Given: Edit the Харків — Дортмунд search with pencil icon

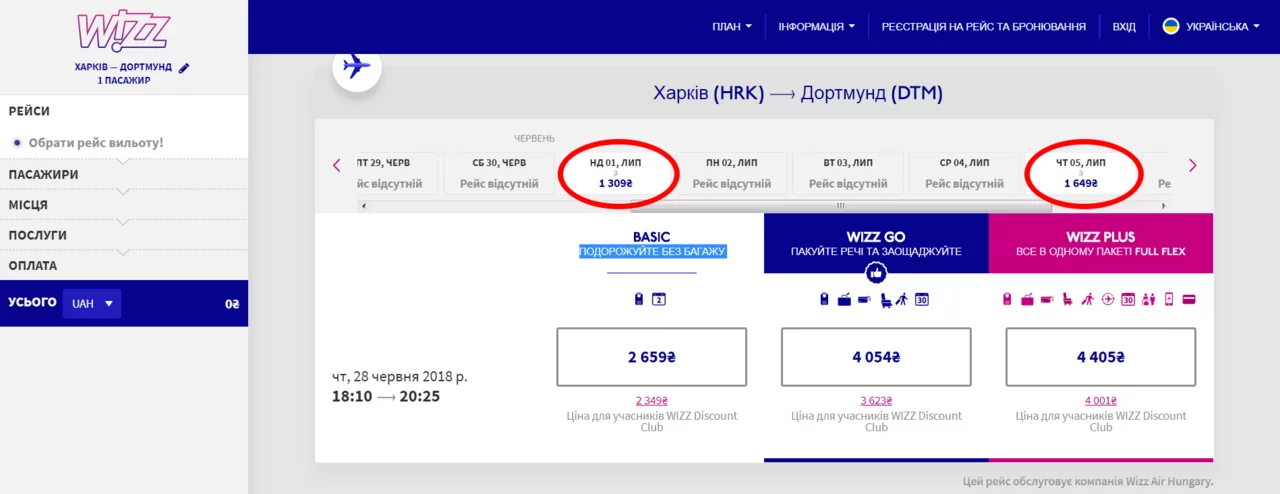Looking at the screenshot, I should pos(184,67).
